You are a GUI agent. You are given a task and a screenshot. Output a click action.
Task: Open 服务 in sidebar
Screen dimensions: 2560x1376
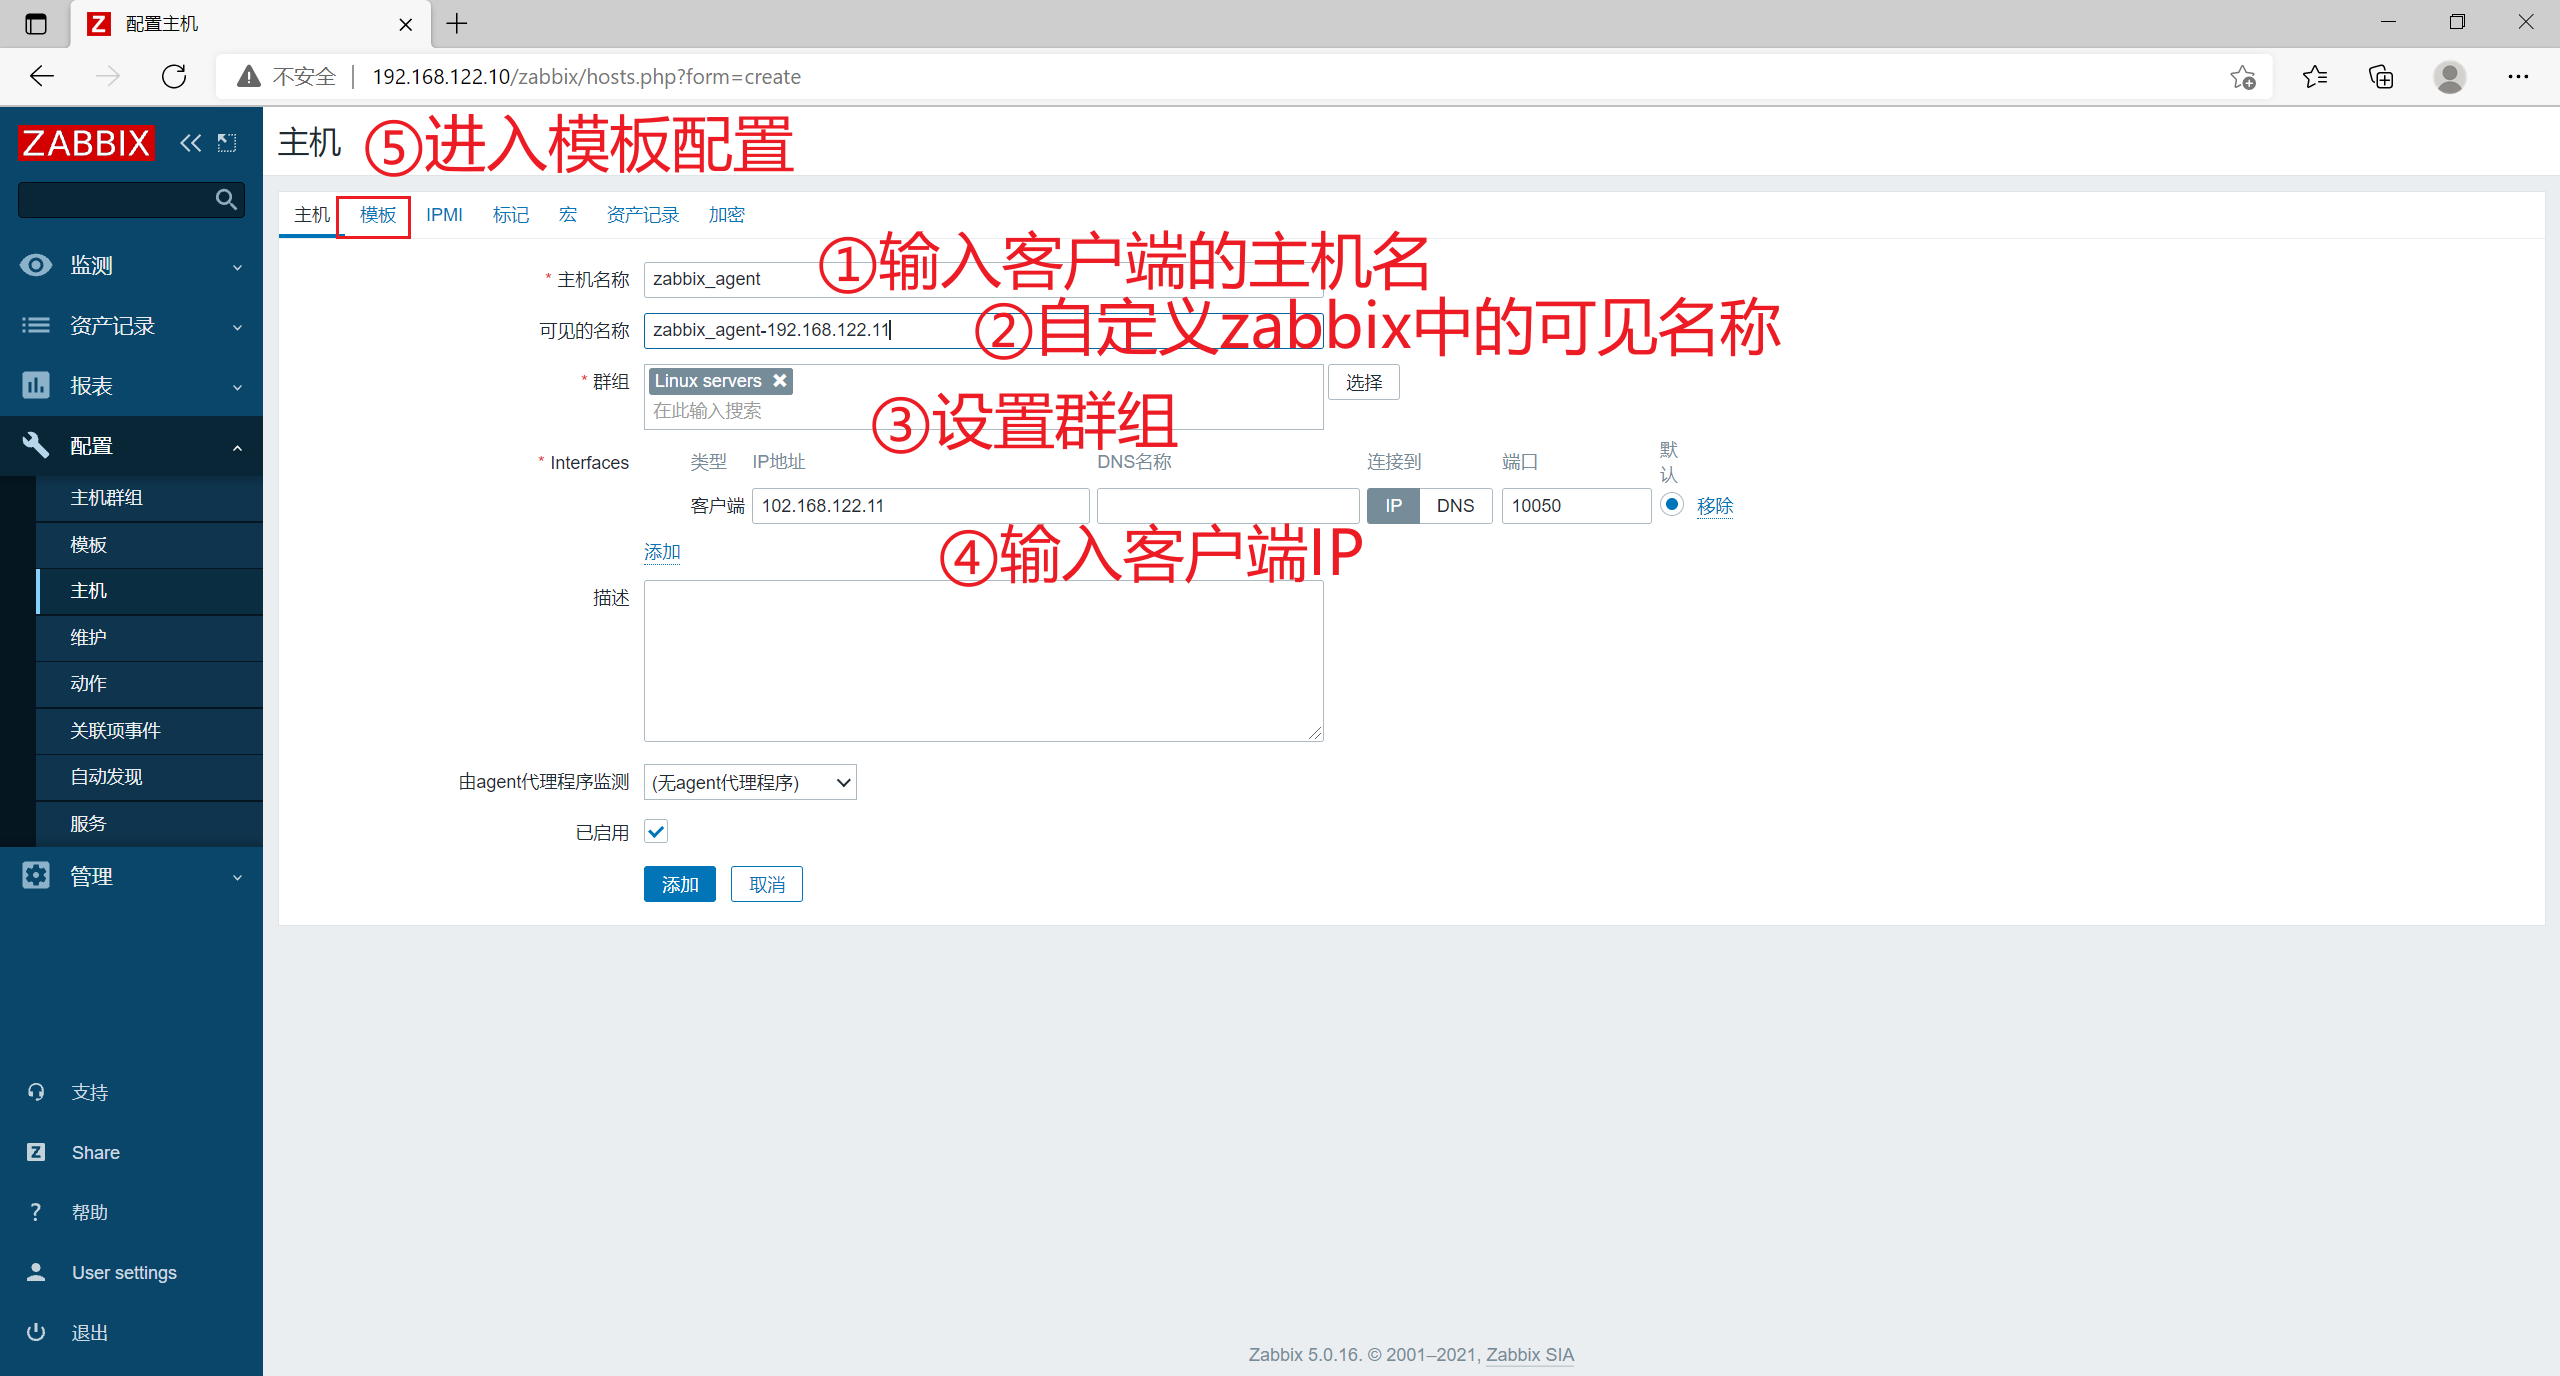click(149, 823)
